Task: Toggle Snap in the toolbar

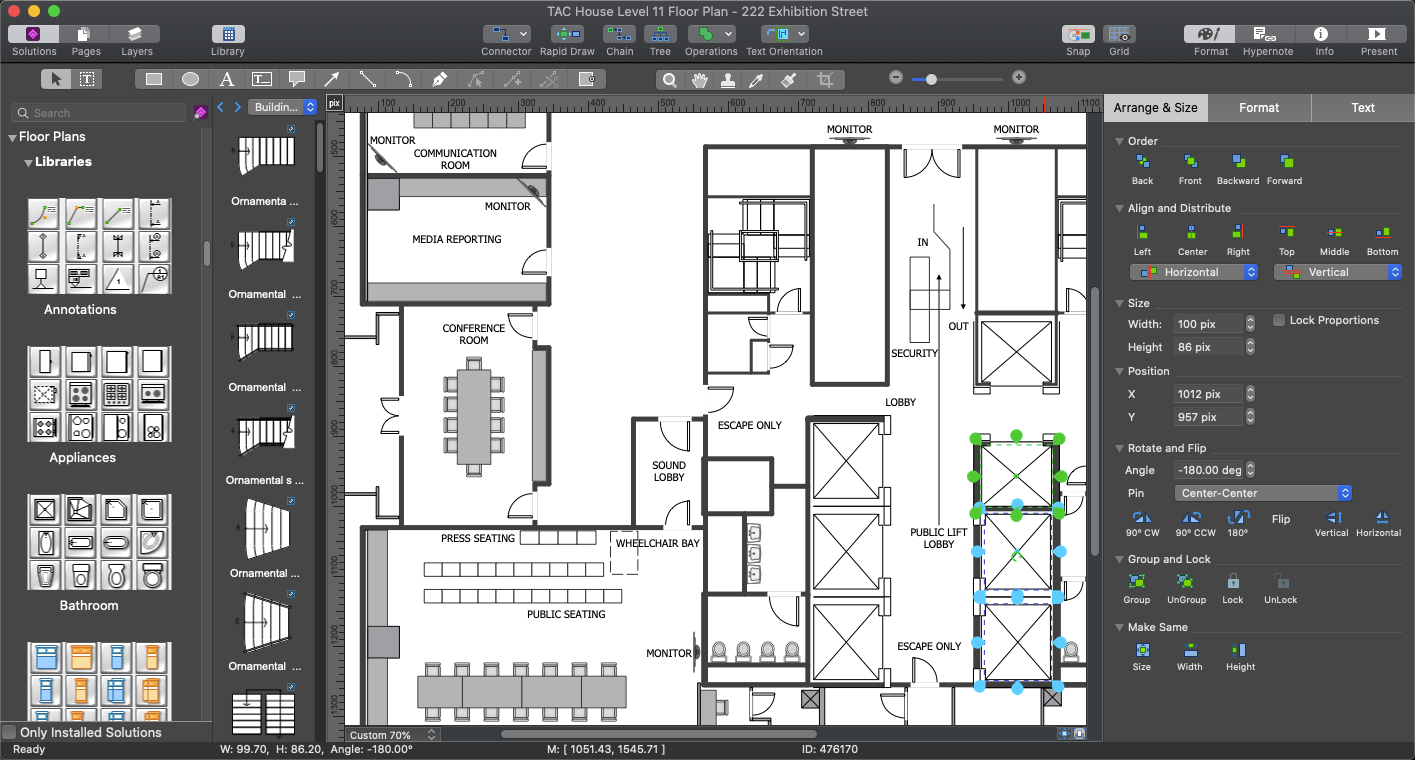Action: [1078, 34]
